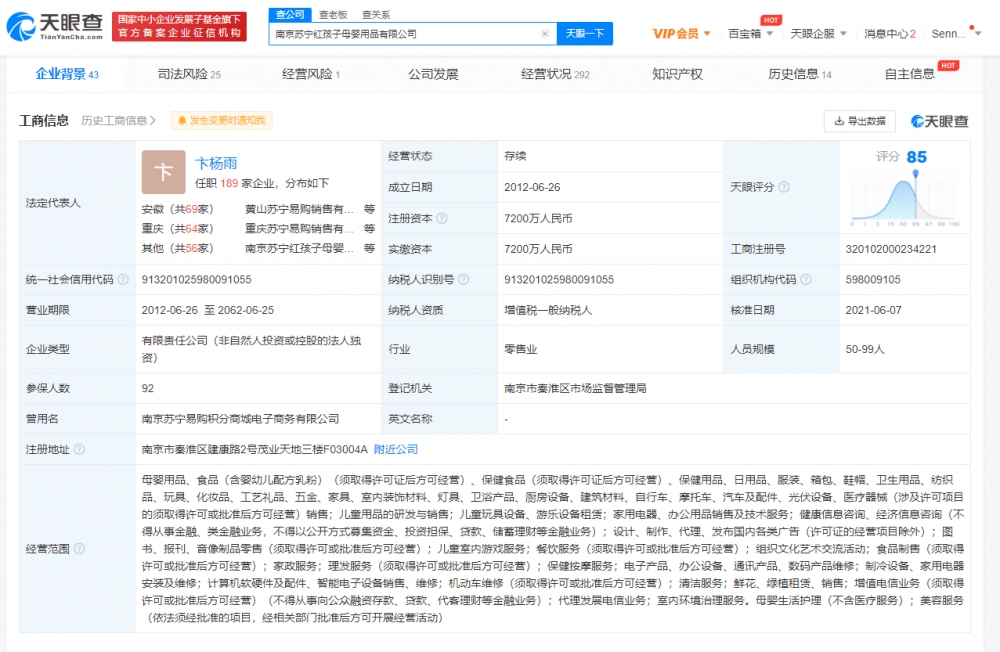Open the 消息中心 notifications link
The width and height of the screenshot is (1000, 652).
[890, 34]
